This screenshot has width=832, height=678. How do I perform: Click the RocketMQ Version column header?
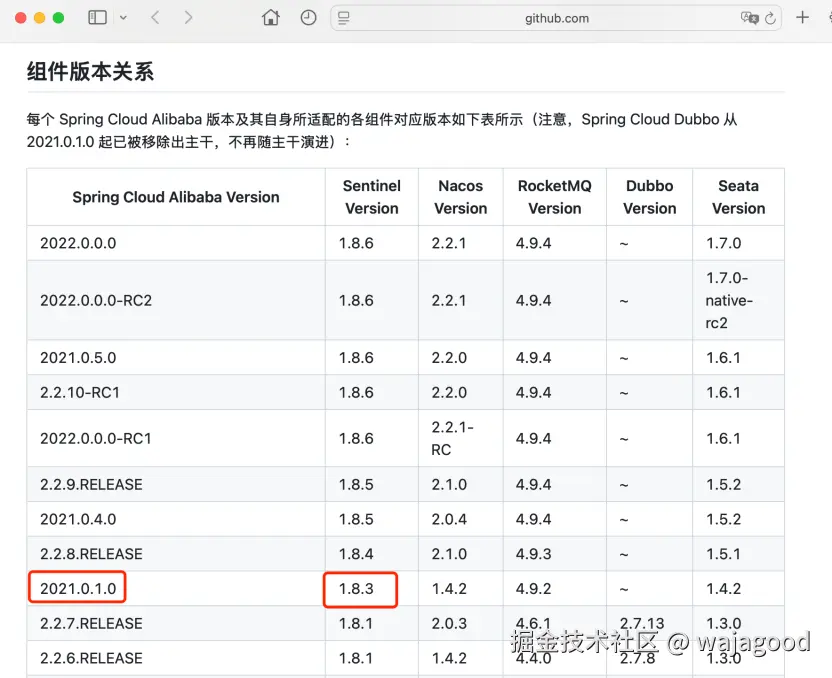click(554, 197)
